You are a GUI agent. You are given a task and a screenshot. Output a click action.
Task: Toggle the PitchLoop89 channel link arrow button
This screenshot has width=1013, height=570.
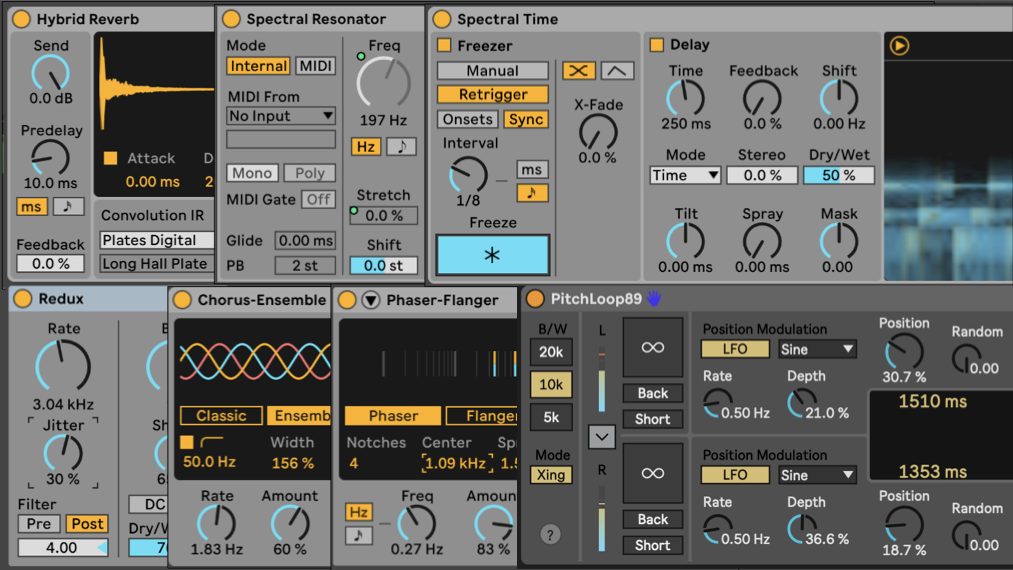tap(602, 437)
